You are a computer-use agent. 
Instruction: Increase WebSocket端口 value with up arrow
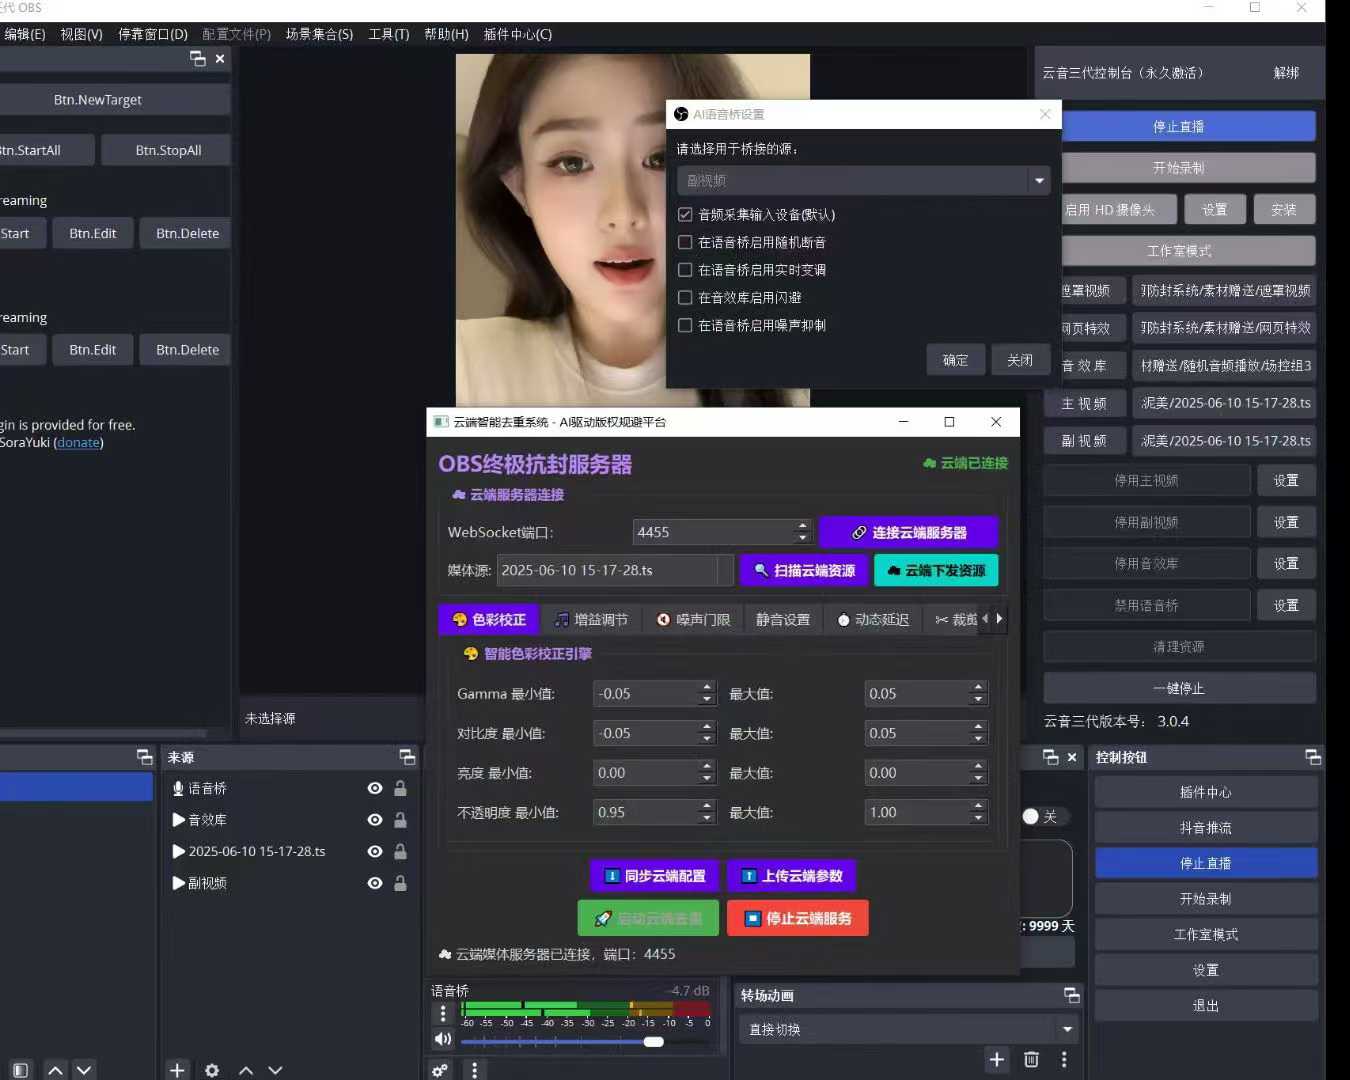pyautogui.click(x=802, y=525)
